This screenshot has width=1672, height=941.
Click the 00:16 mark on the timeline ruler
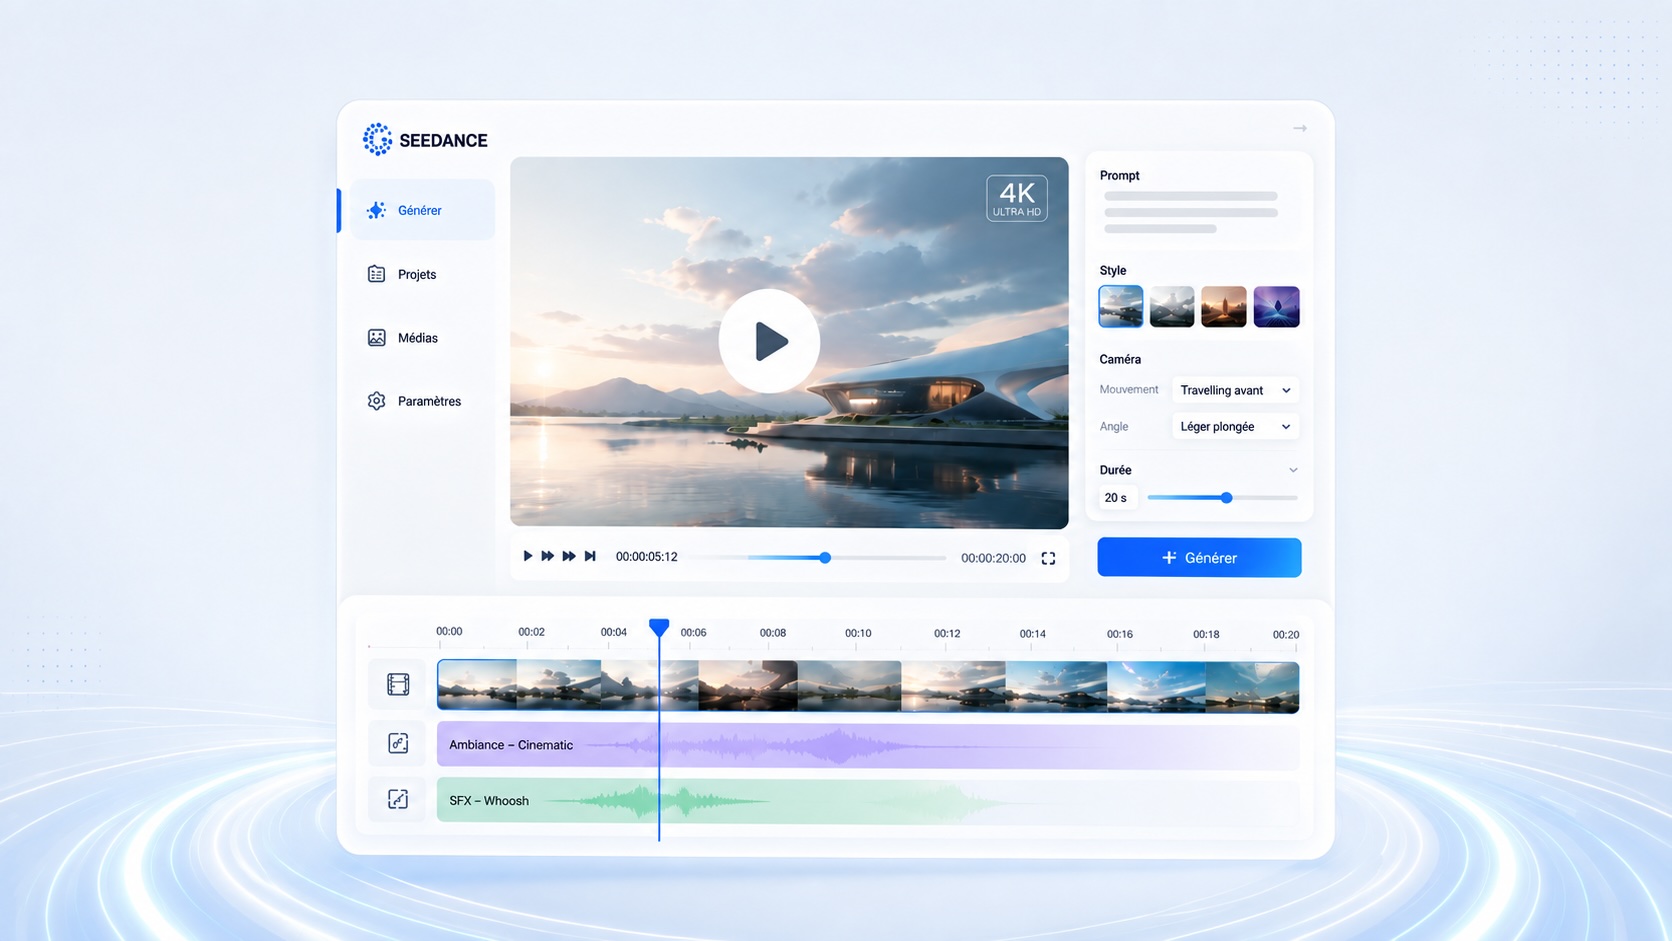pyautogui.click(x=1120, y=634)
